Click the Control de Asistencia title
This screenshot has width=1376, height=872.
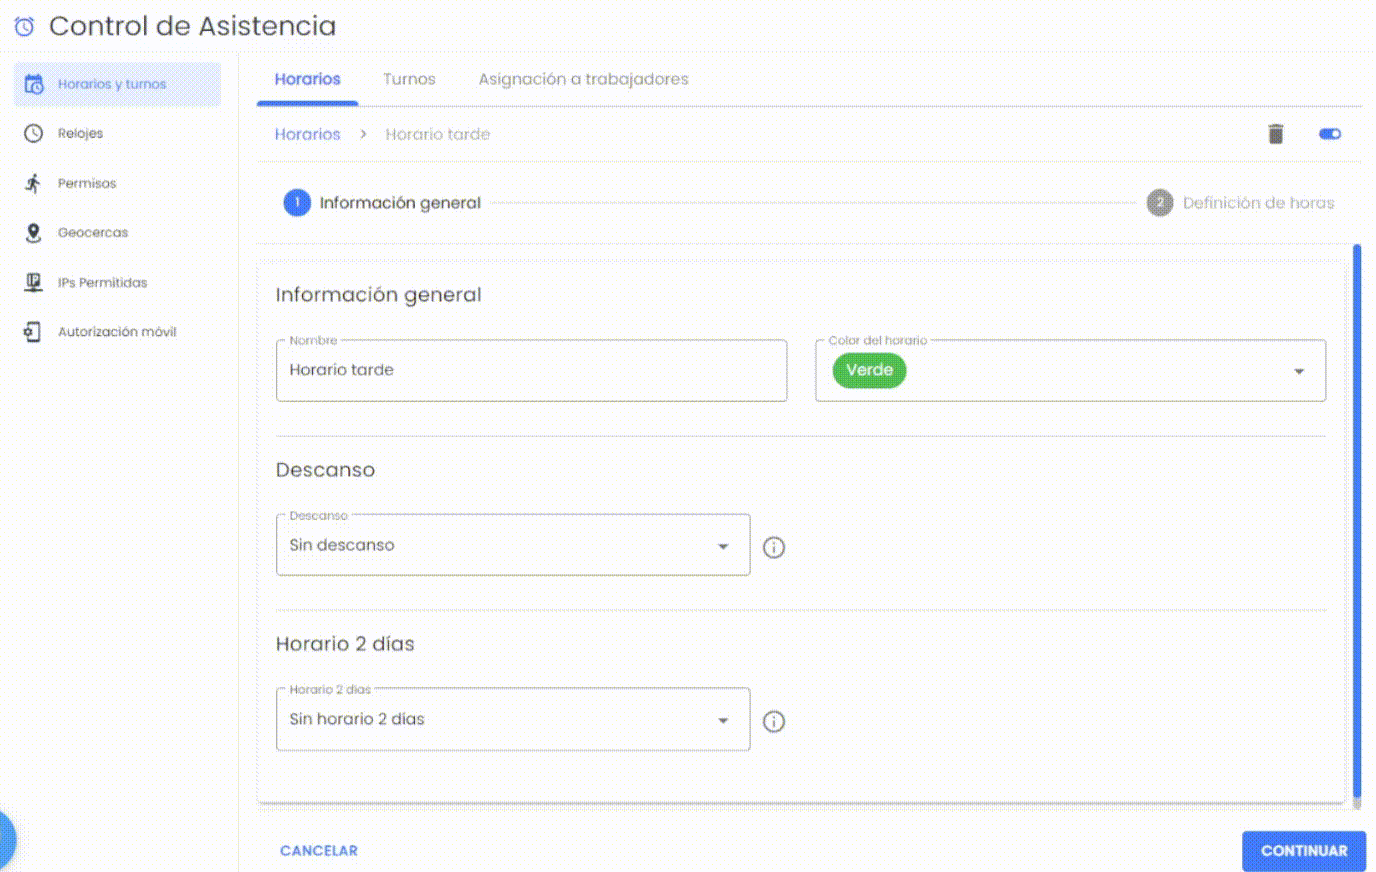(192, 26)
